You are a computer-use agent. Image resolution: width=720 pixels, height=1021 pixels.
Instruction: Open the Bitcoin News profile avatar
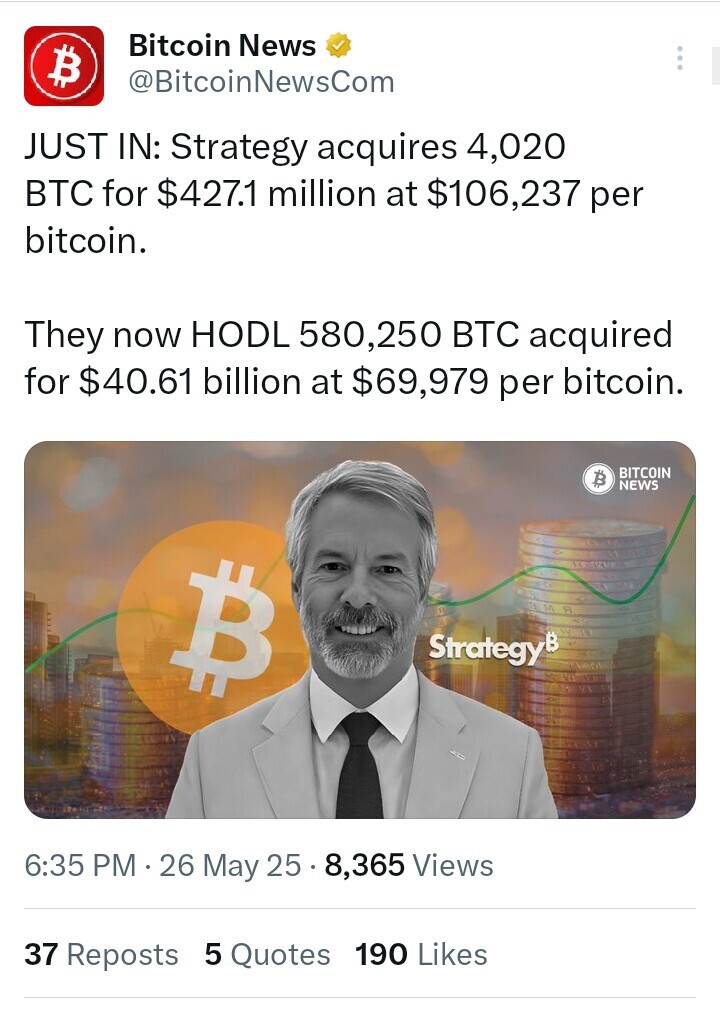[x=64, y=66]
